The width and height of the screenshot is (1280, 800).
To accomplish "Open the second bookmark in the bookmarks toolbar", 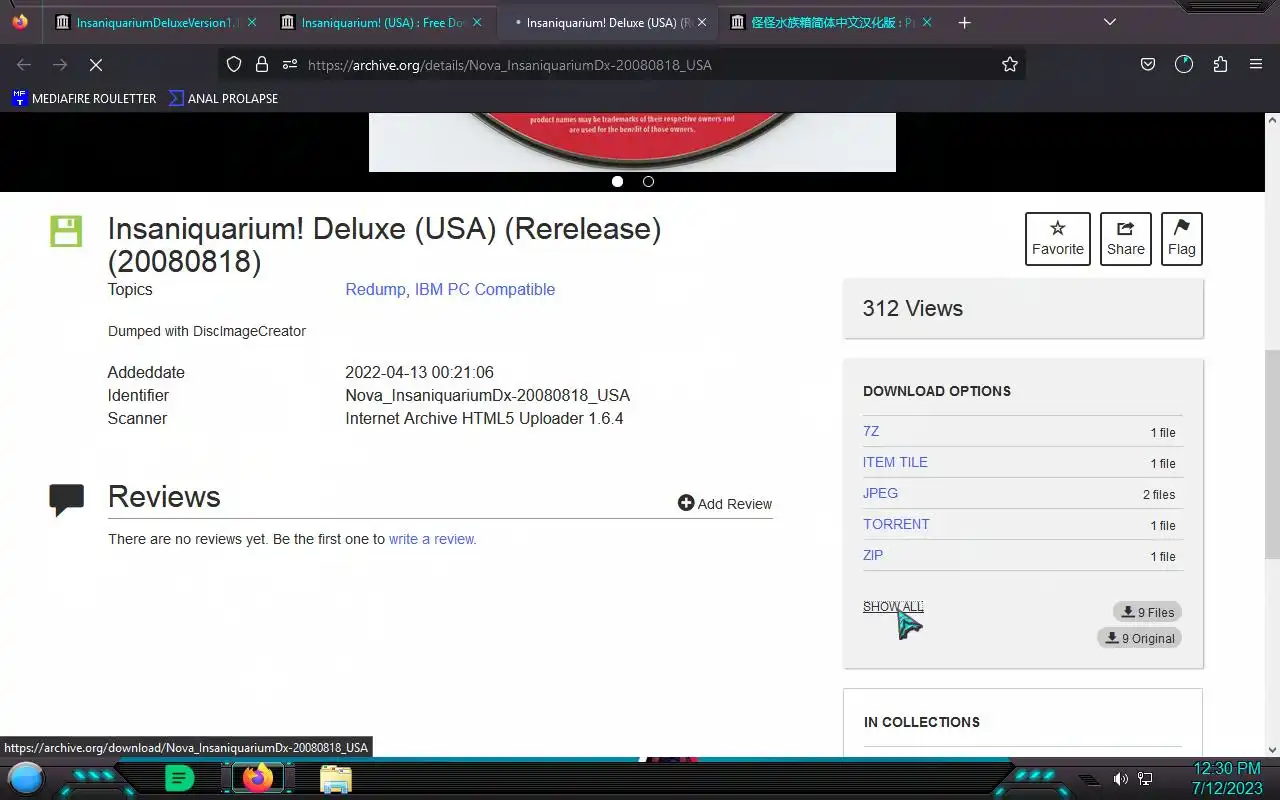I will [223, 98].
